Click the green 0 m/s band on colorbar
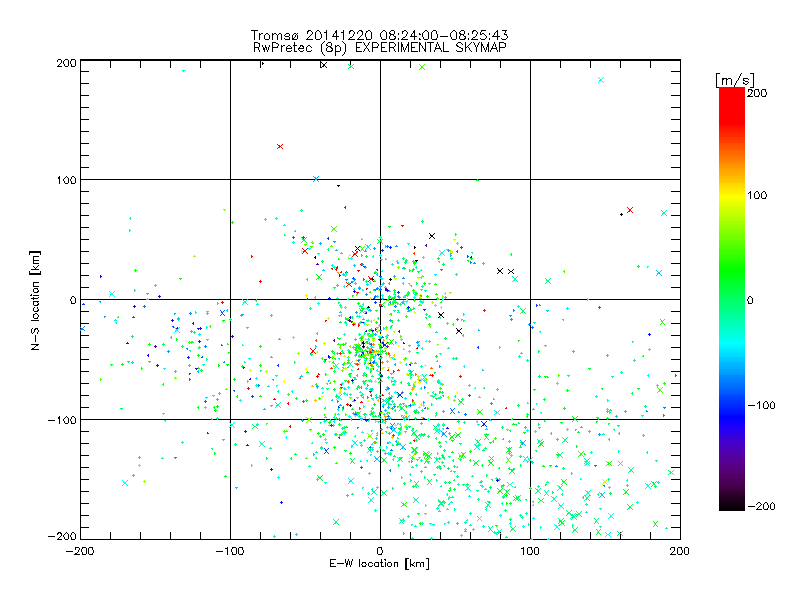Screen dimensions: 800x600 coord(732,300)
